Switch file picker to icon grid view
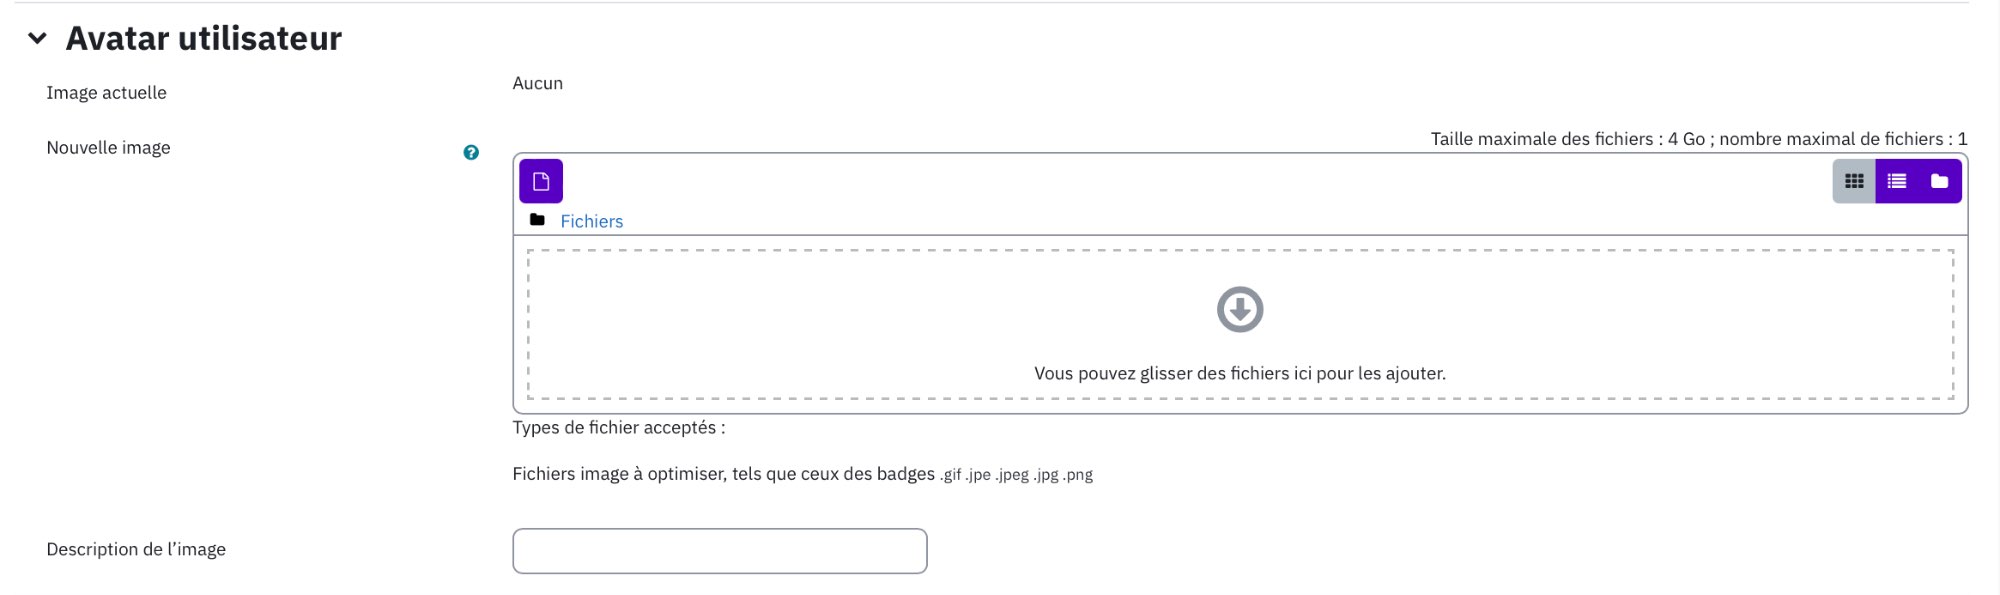Screen dimensions: 2000x595 pos(1854,181)
